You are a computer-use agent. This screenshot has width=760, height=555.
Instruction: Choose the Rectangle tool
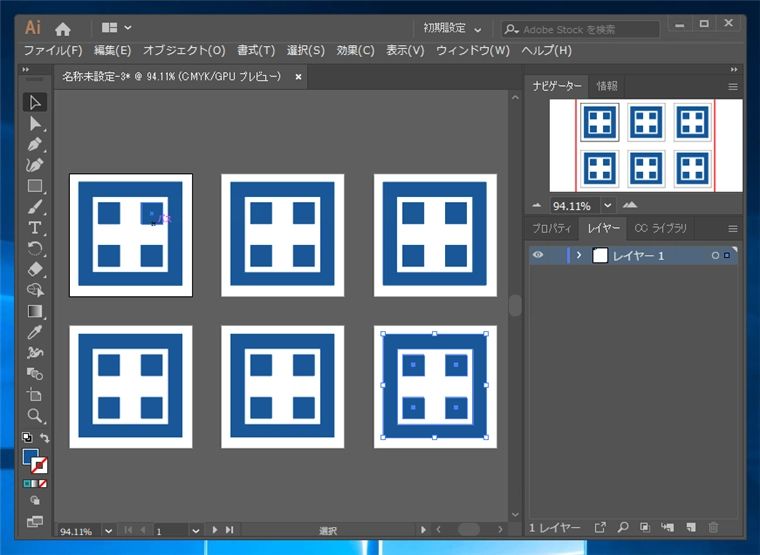pos(35,186)
